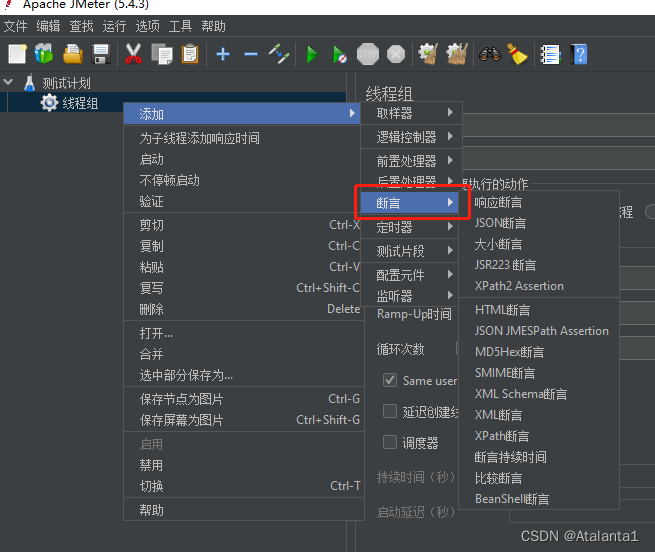Select 大小断言 assertion
Screen dimensions: 655x552
(539, 244)
